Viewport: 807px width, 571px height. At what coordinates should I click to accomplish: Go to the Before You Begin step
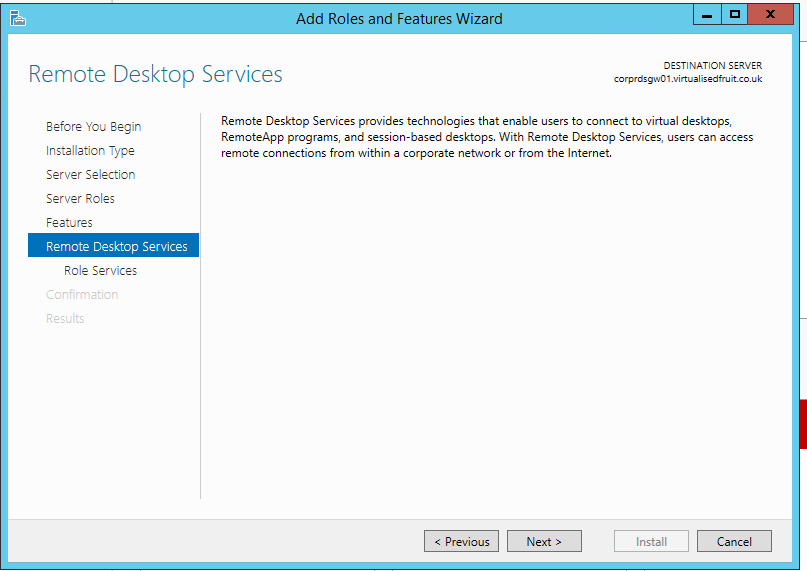pos(93,127)
